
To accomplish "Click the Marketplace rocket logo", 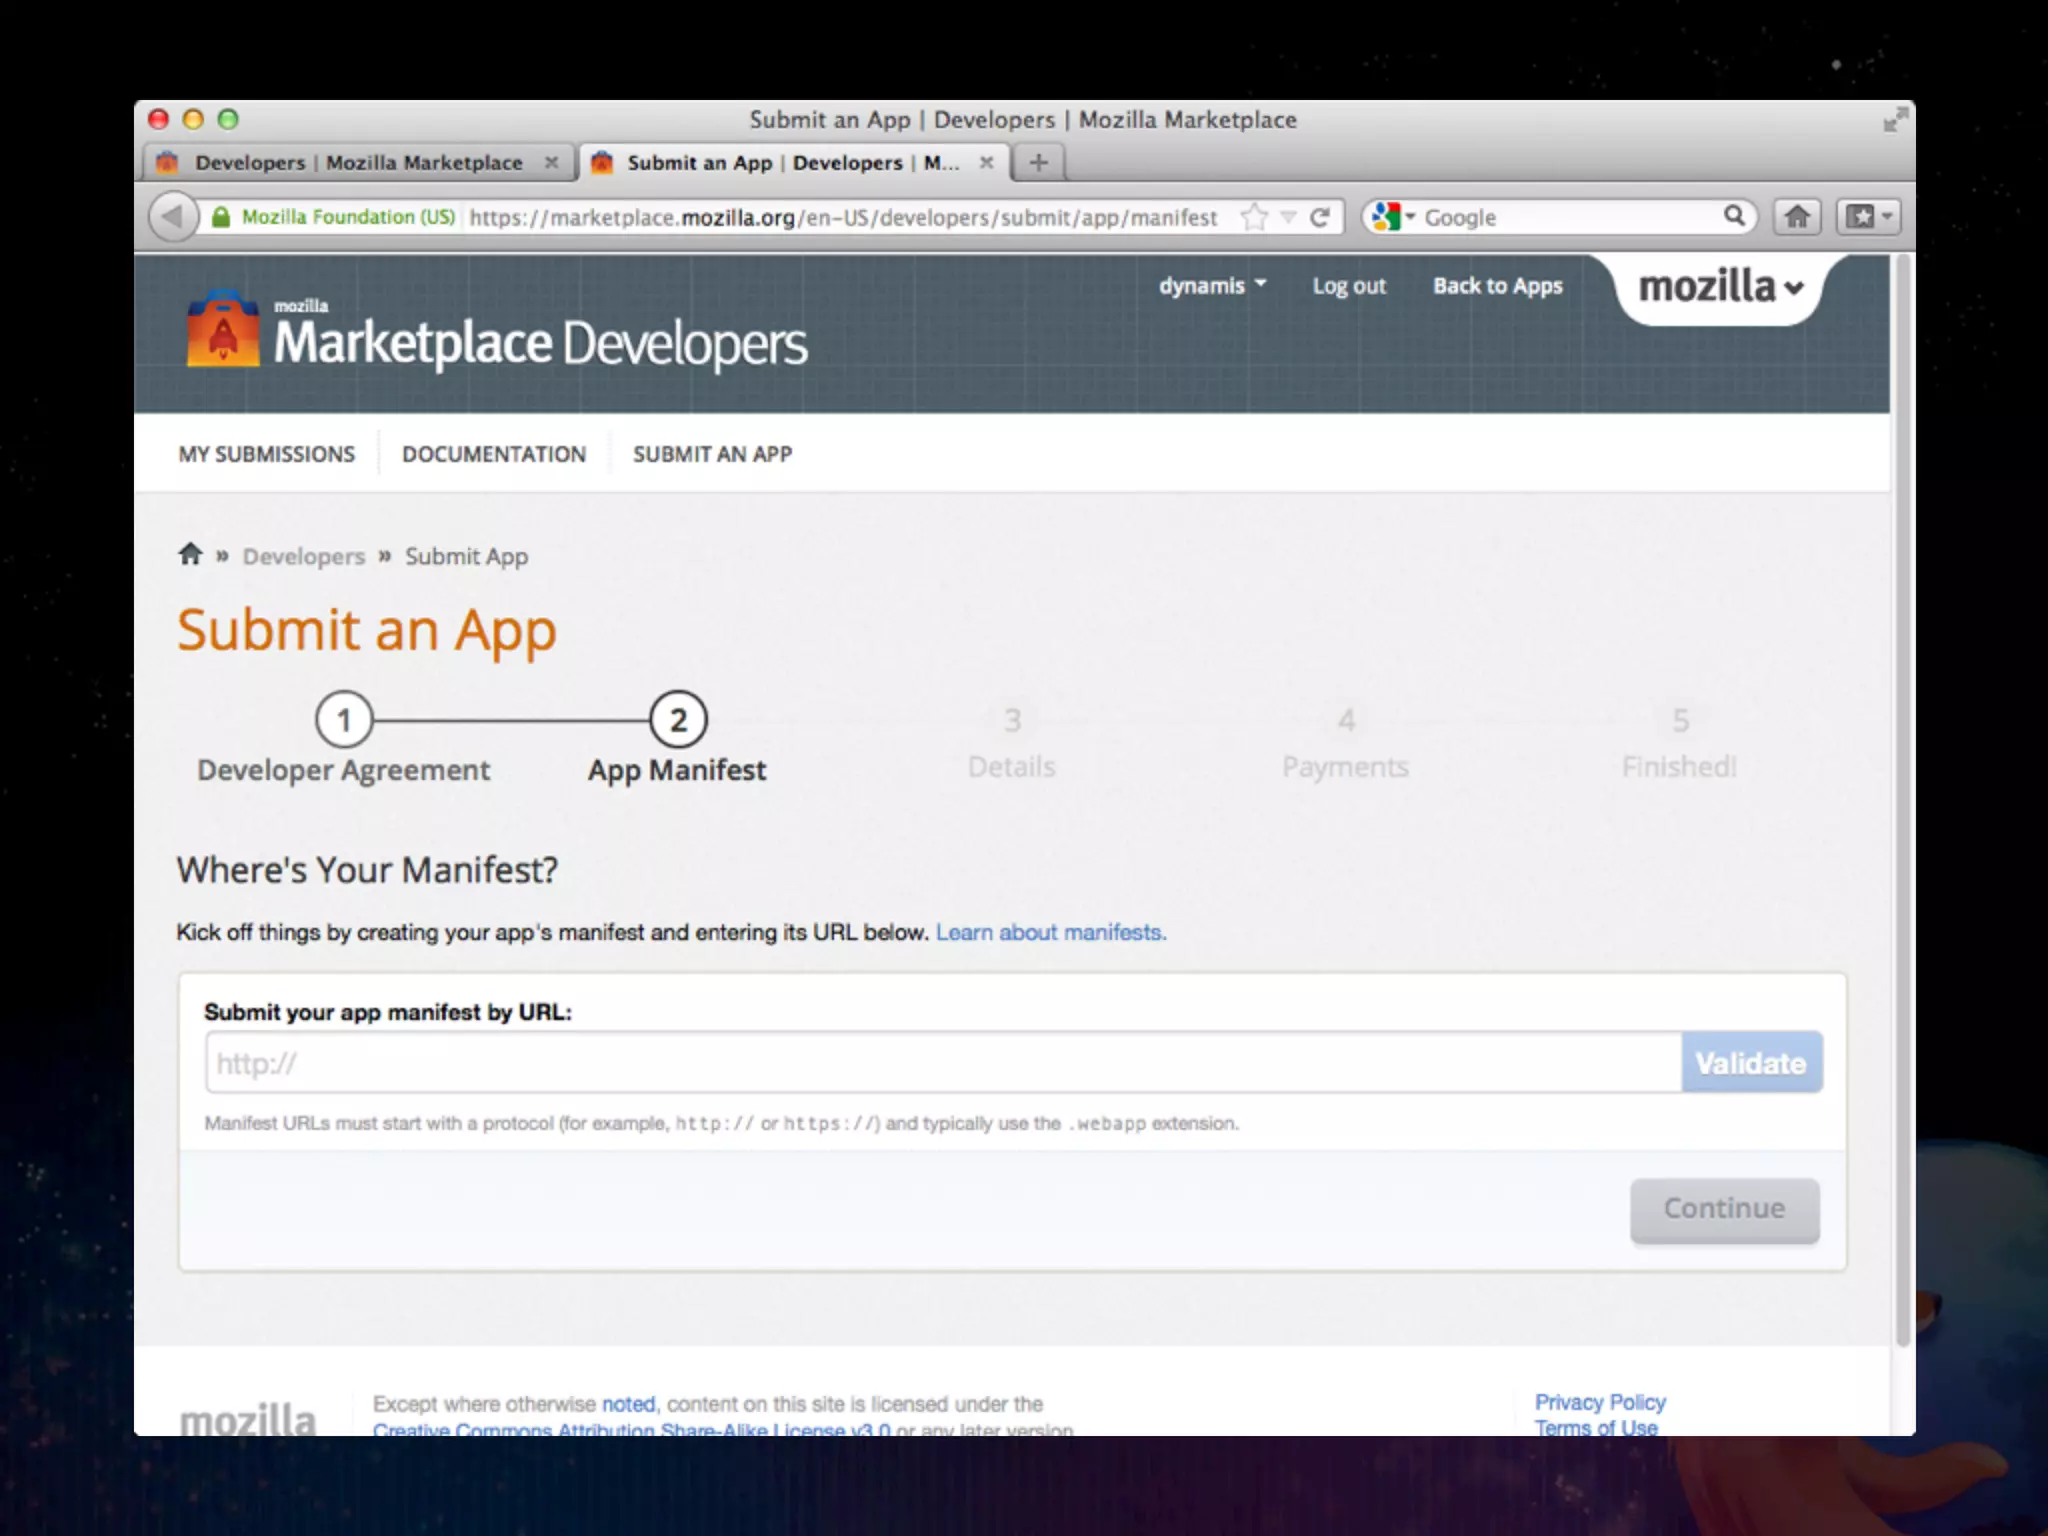I will click(x=222, y=330).
